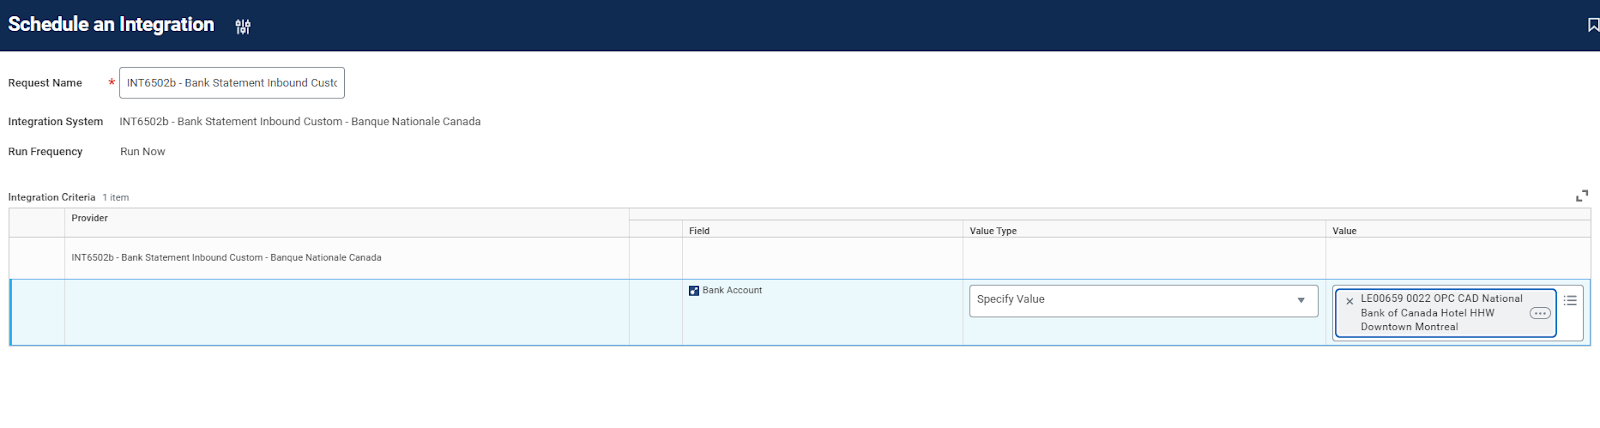
Task: Click the bookmark icon in the header
Action: click(1592, 25)
